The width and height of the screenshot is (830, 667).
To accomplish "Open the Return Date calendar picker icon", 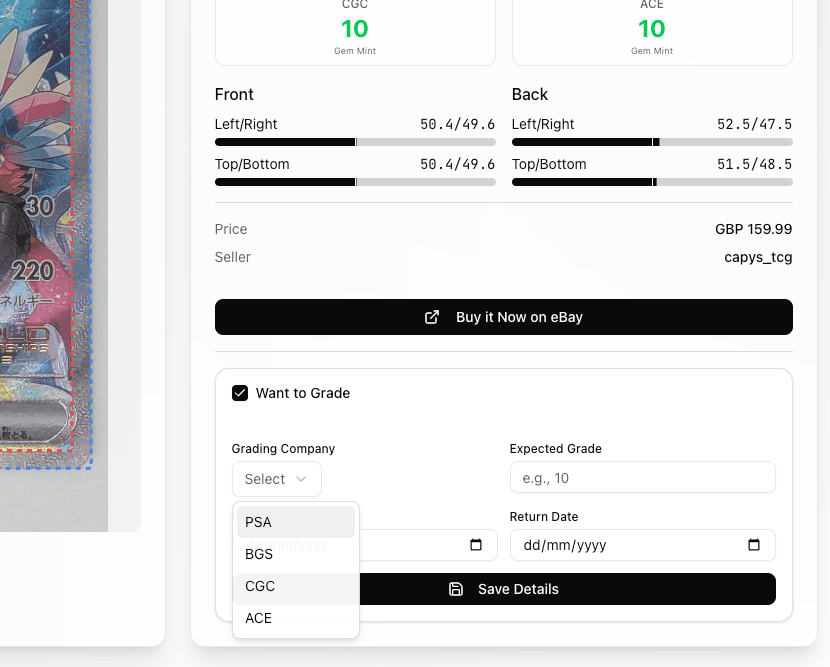I will (754, 545).
